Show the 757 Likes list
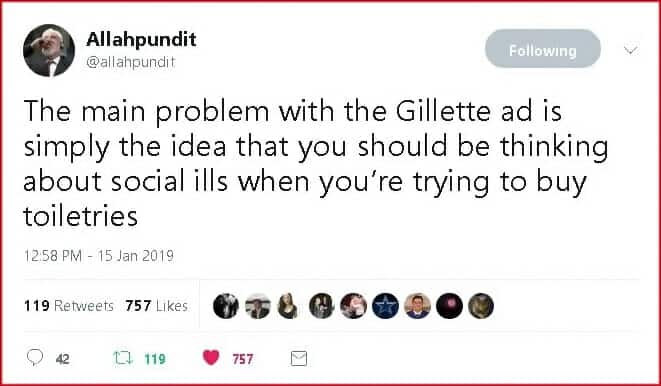This screenshot has width=661, height=386. pyautogui.click(x=156, y=306)
